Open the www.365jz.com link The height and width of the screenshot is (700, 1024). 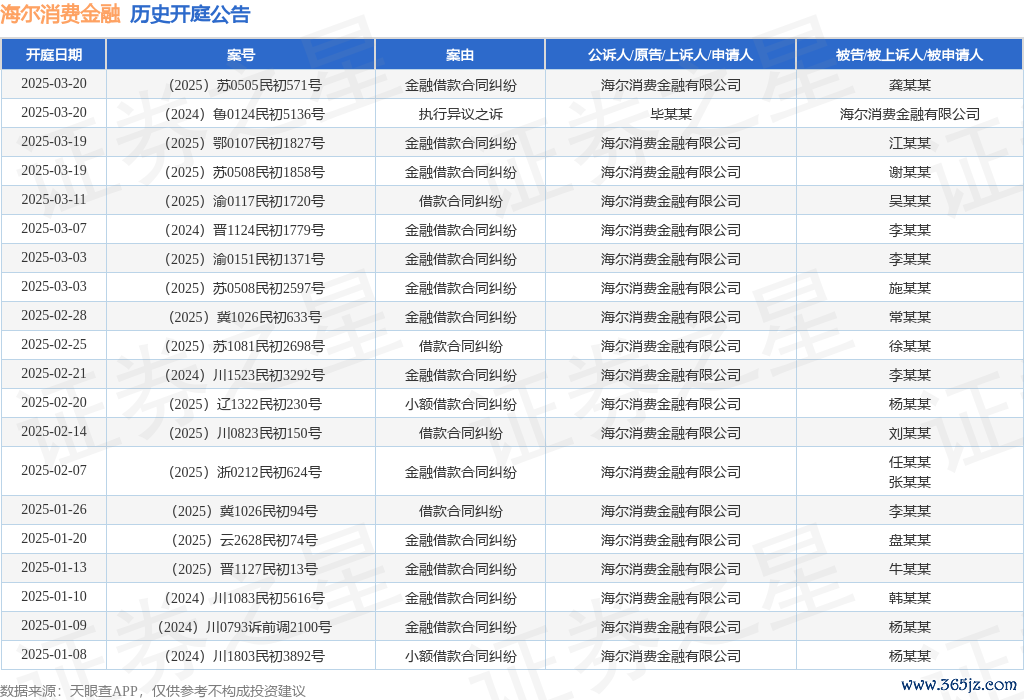coord(959,684)
